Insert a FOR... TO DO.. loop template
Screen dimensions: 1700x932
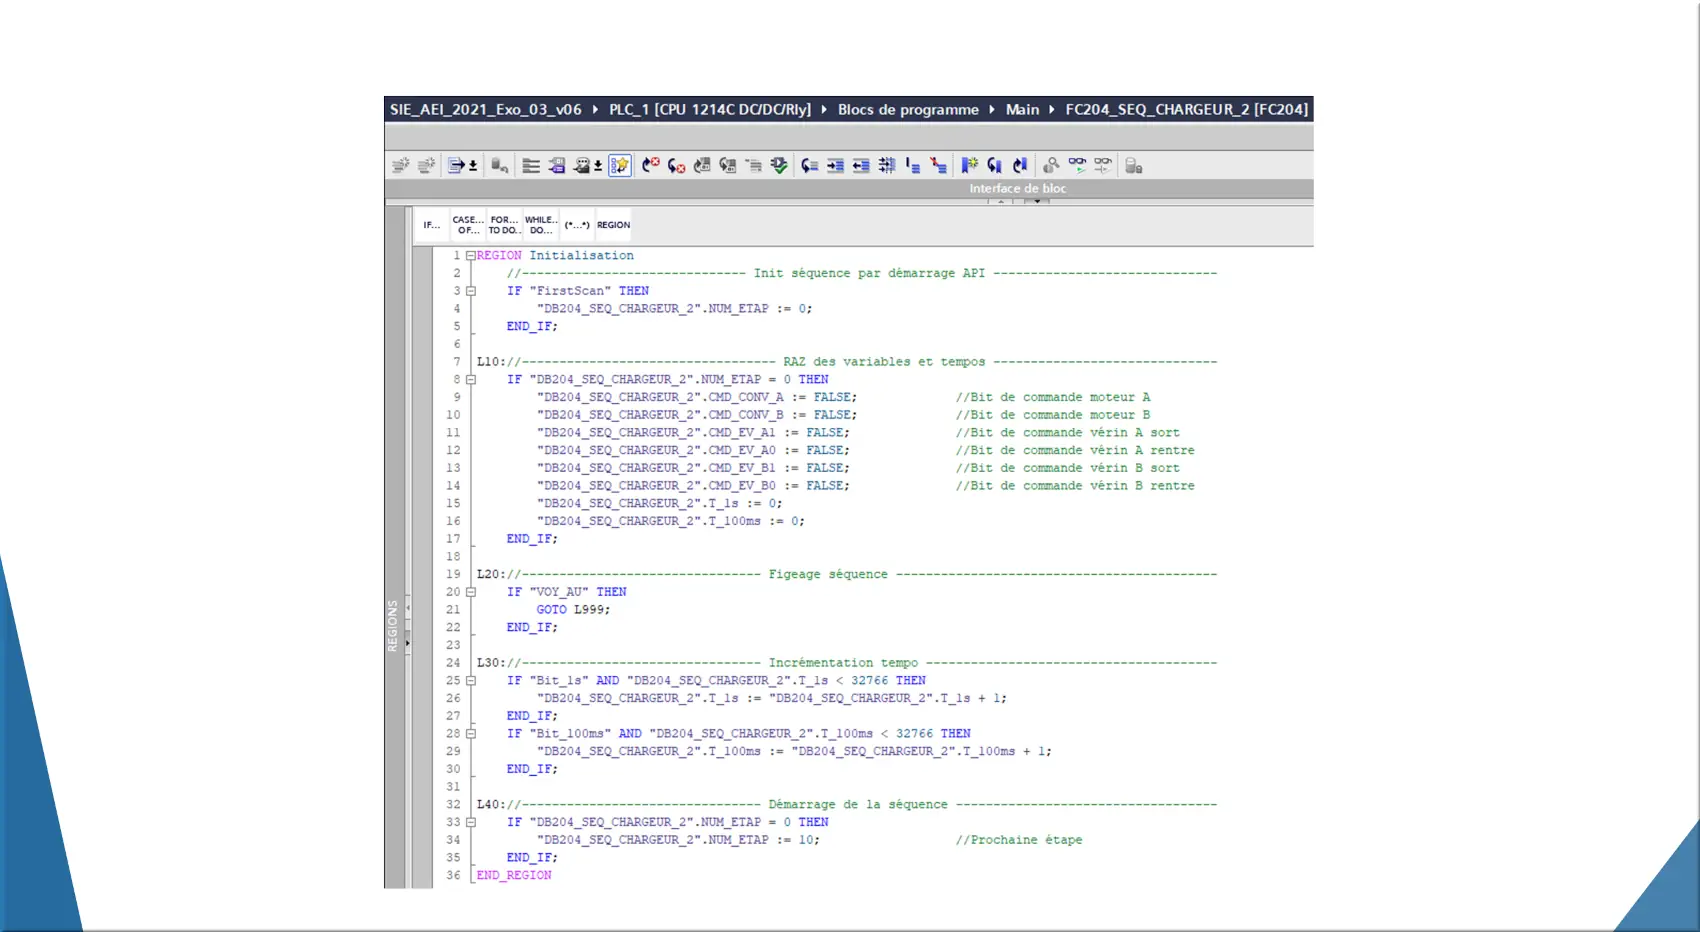(x=504, y=225)
